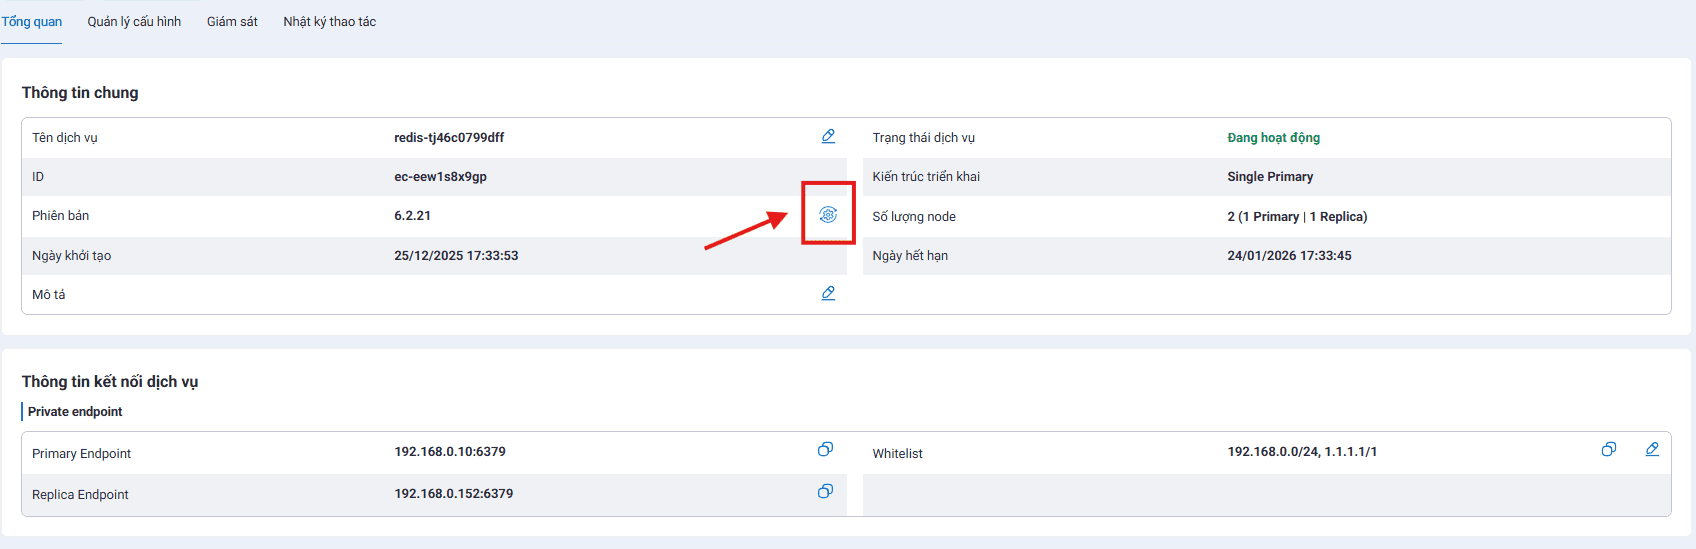Edit the Whitelist entries
Screen dimensions: 1696x549
click(1652, 450)
